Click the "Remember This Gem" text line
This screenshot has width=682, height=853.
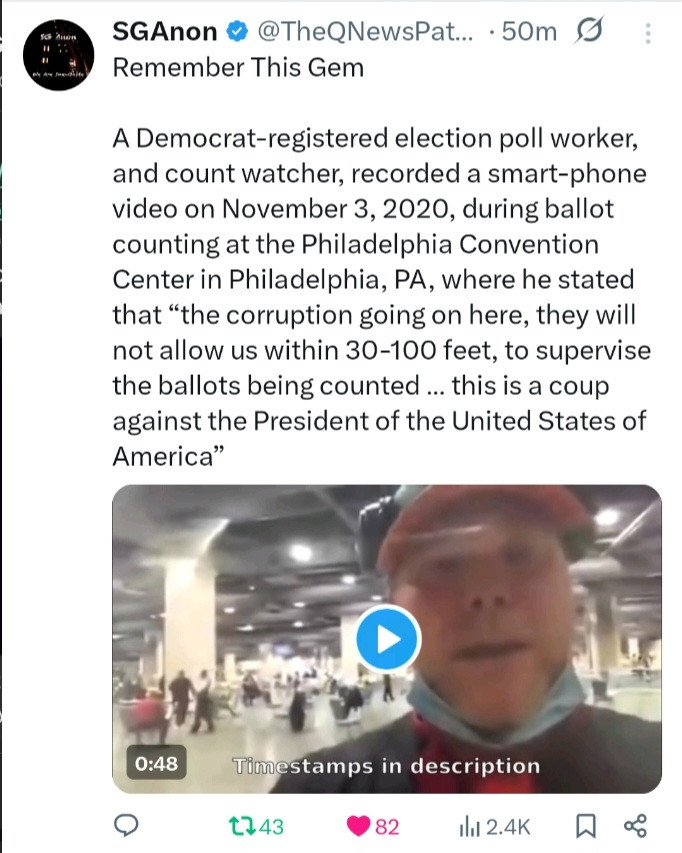tap(237, 67)
